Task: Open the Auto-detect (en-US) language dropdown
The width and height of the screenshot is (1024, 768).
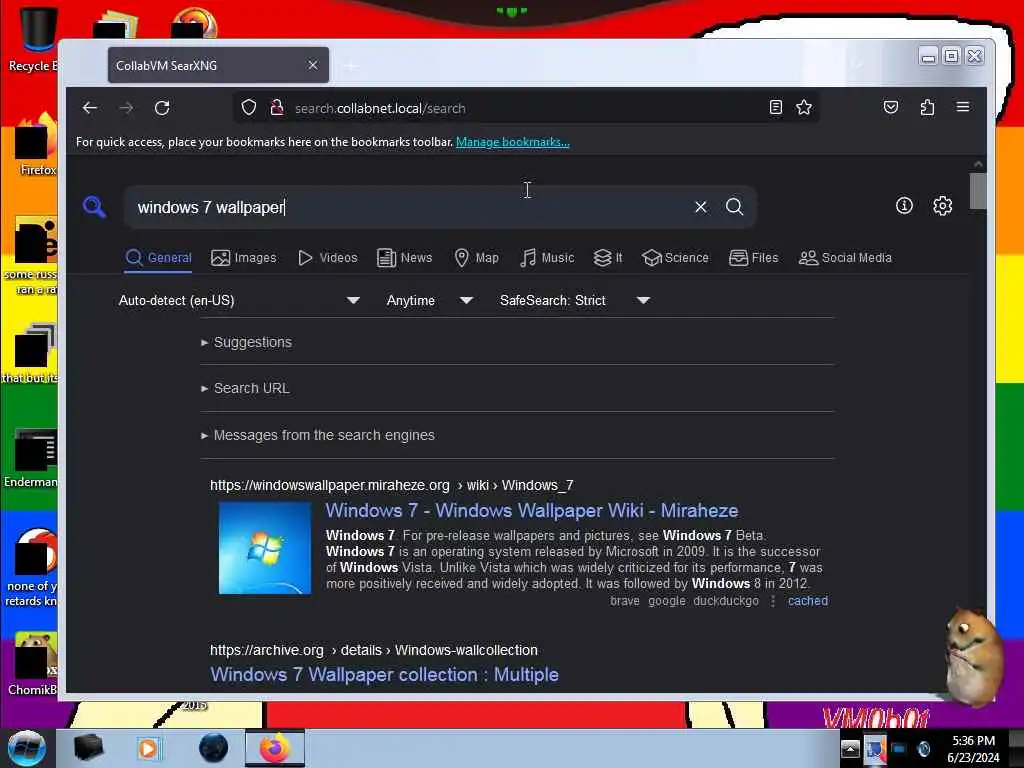Action: click(x=239, y=300)
